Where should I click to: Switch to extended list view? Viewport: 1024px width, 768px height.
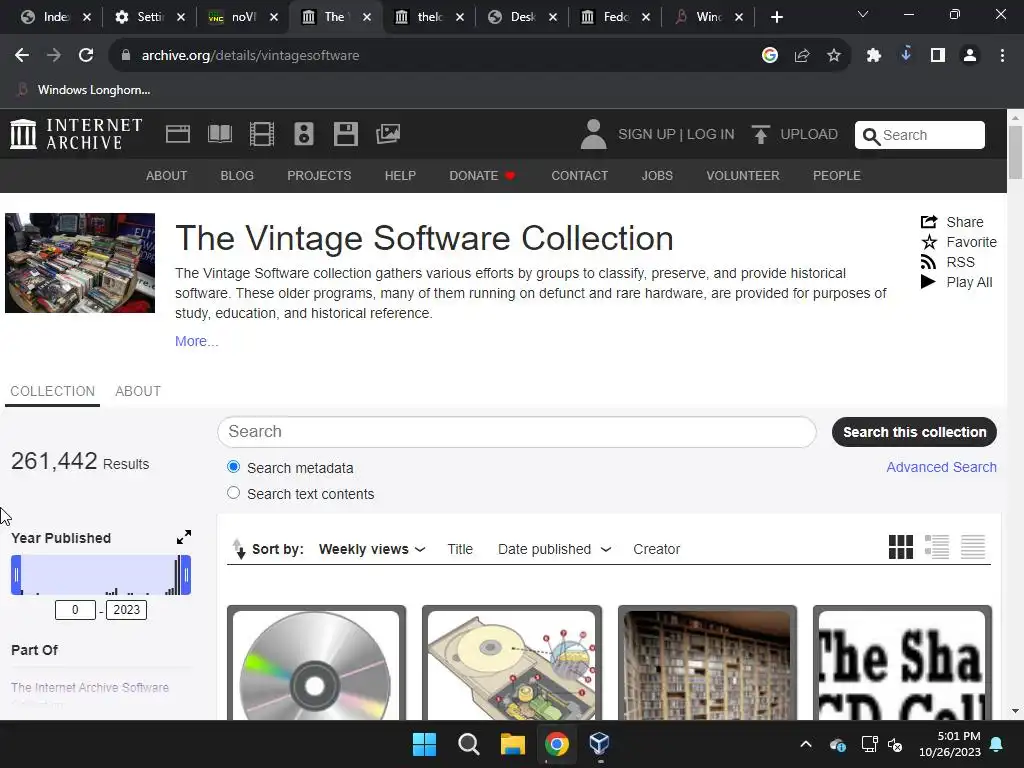coord(936,547)
